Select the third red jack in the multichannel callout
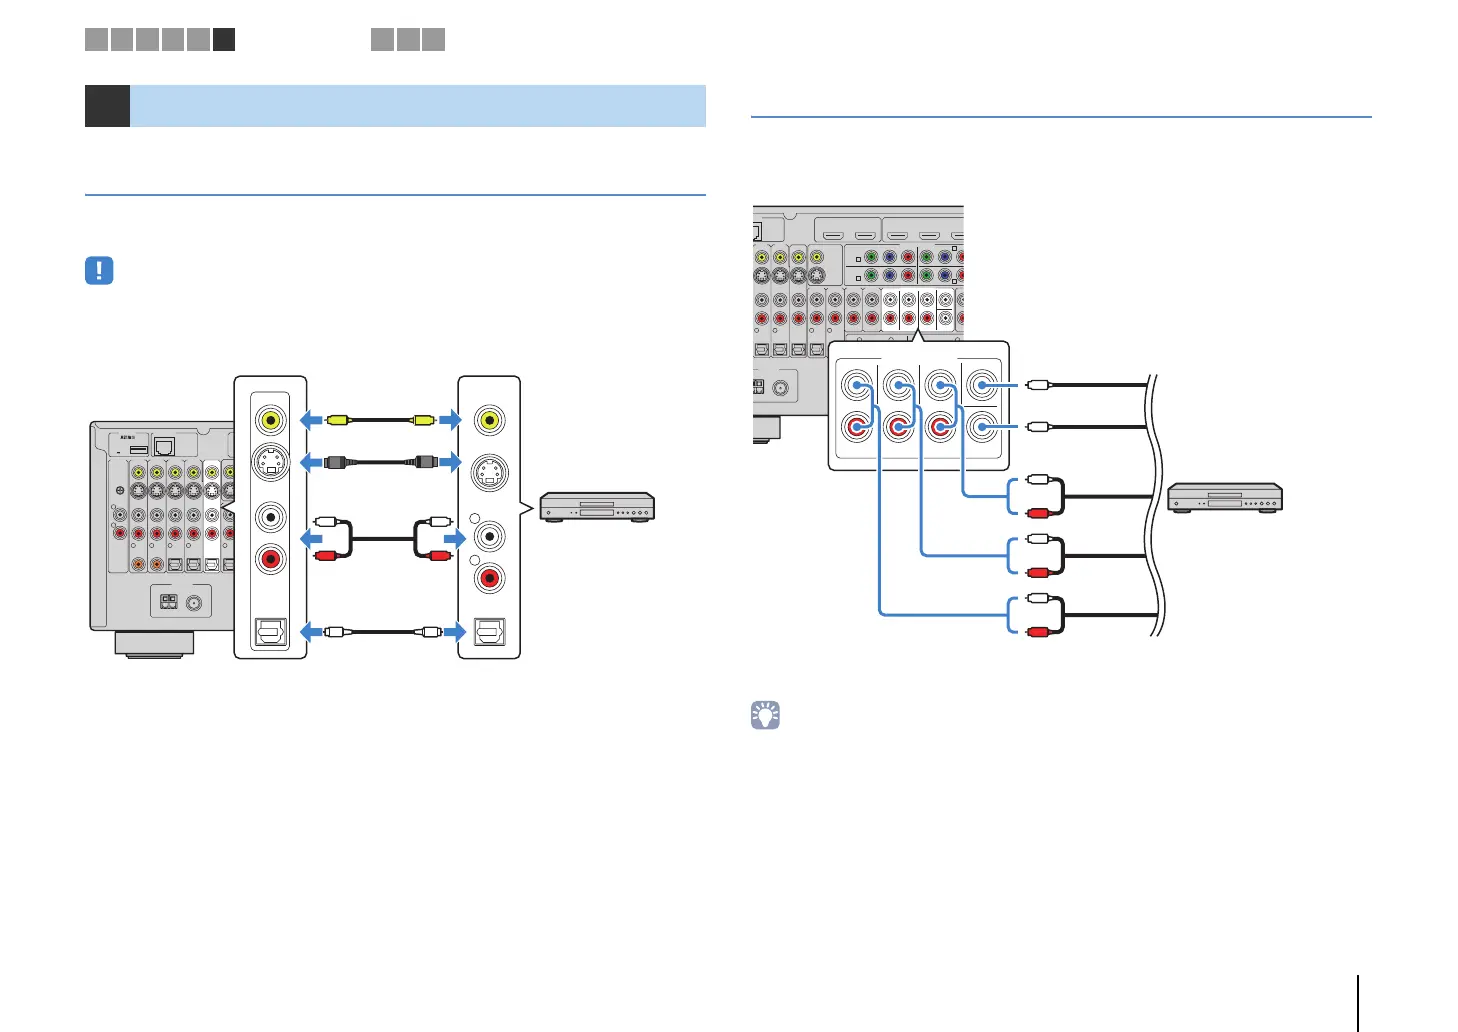The width and height of the screenshot is (1458, 1032). click(940, 427)
